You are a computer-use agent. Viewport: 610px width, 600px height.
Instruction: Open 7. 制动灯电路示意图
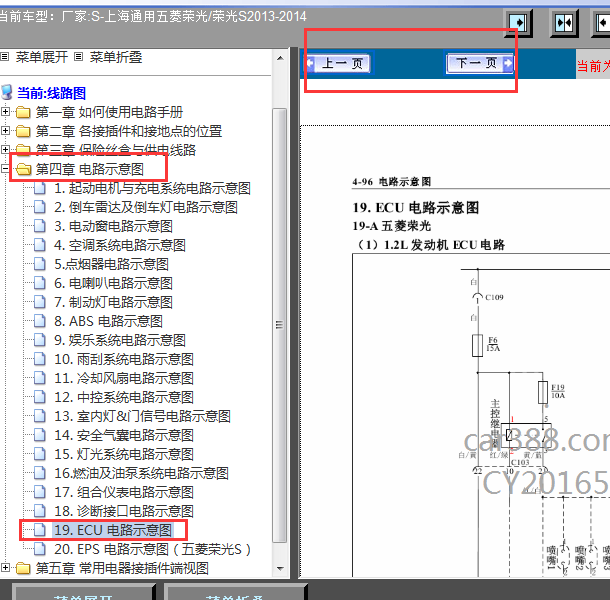[x=113, y=302]
